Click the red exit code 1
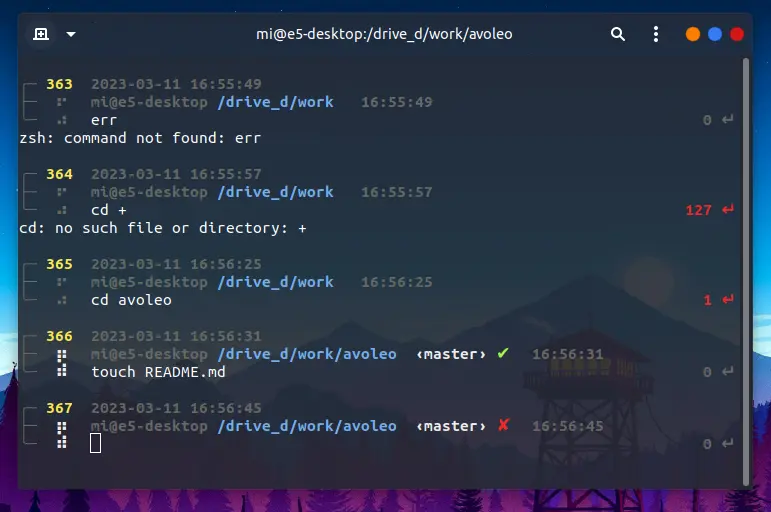Viewport: 771px width, 512px height. coord(708,300)
